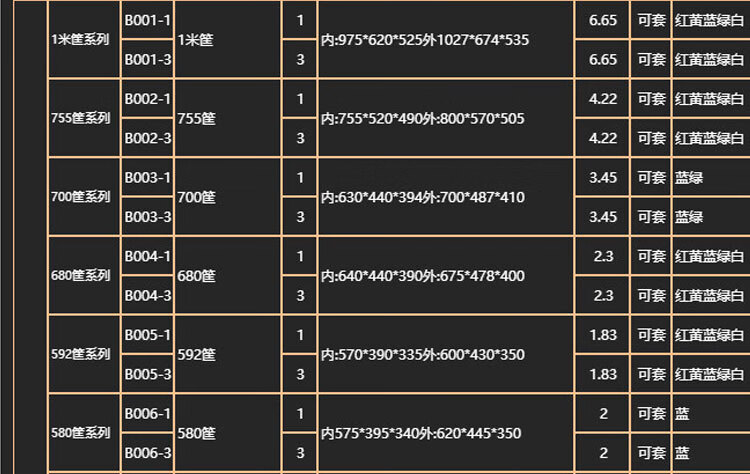Click dimensions cell 内:975*620*525外1027*674*535

[x=425, y=39]
